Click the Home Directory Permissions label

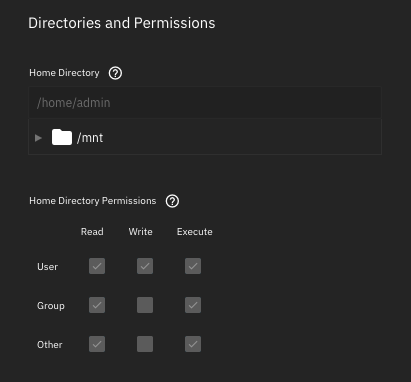tap(93, 201)
